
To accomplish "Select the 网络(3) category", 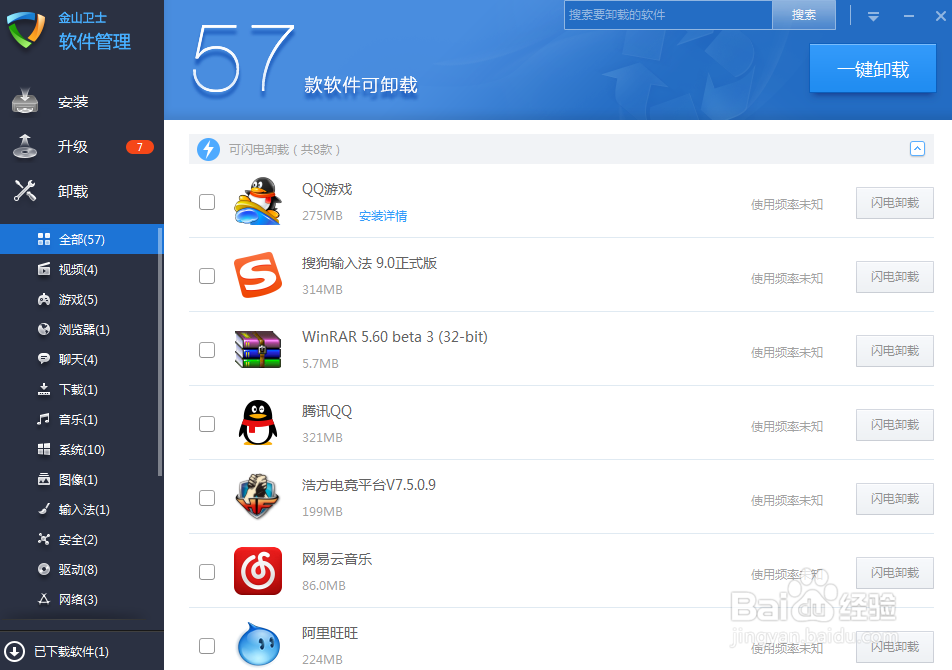I will pyautogui.click(x=79, y=600).
